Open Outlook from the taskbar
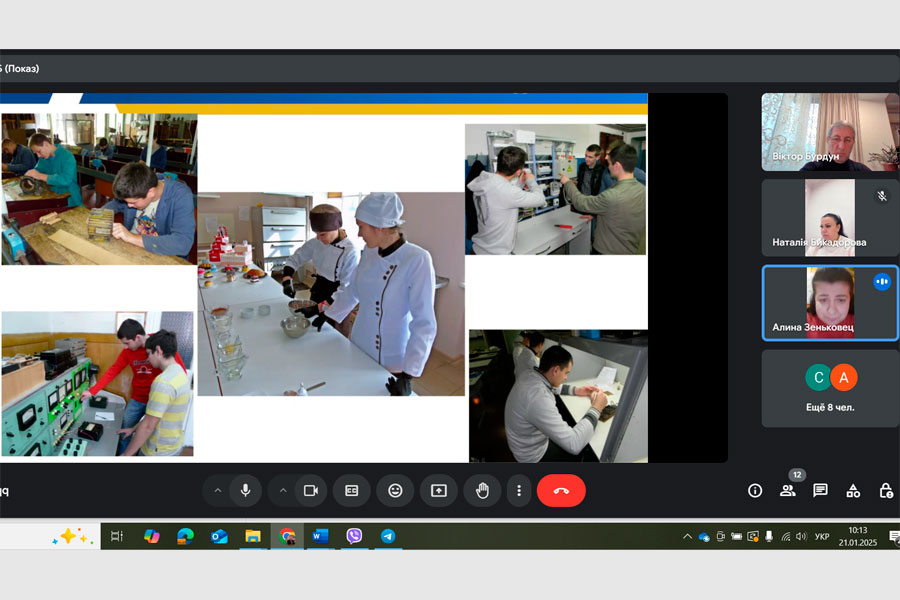This screenshot has height=600, width=900. pyautogui.click(x=219, y=536)
